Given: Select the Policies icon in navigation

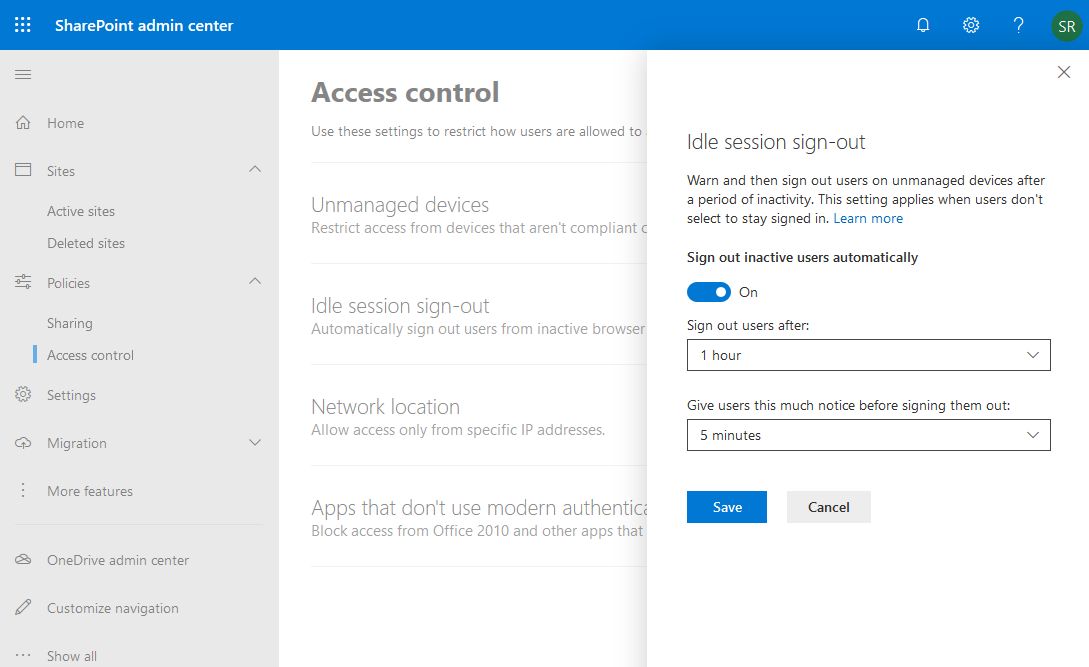Looking at the screenshot, I should point(22,282).
